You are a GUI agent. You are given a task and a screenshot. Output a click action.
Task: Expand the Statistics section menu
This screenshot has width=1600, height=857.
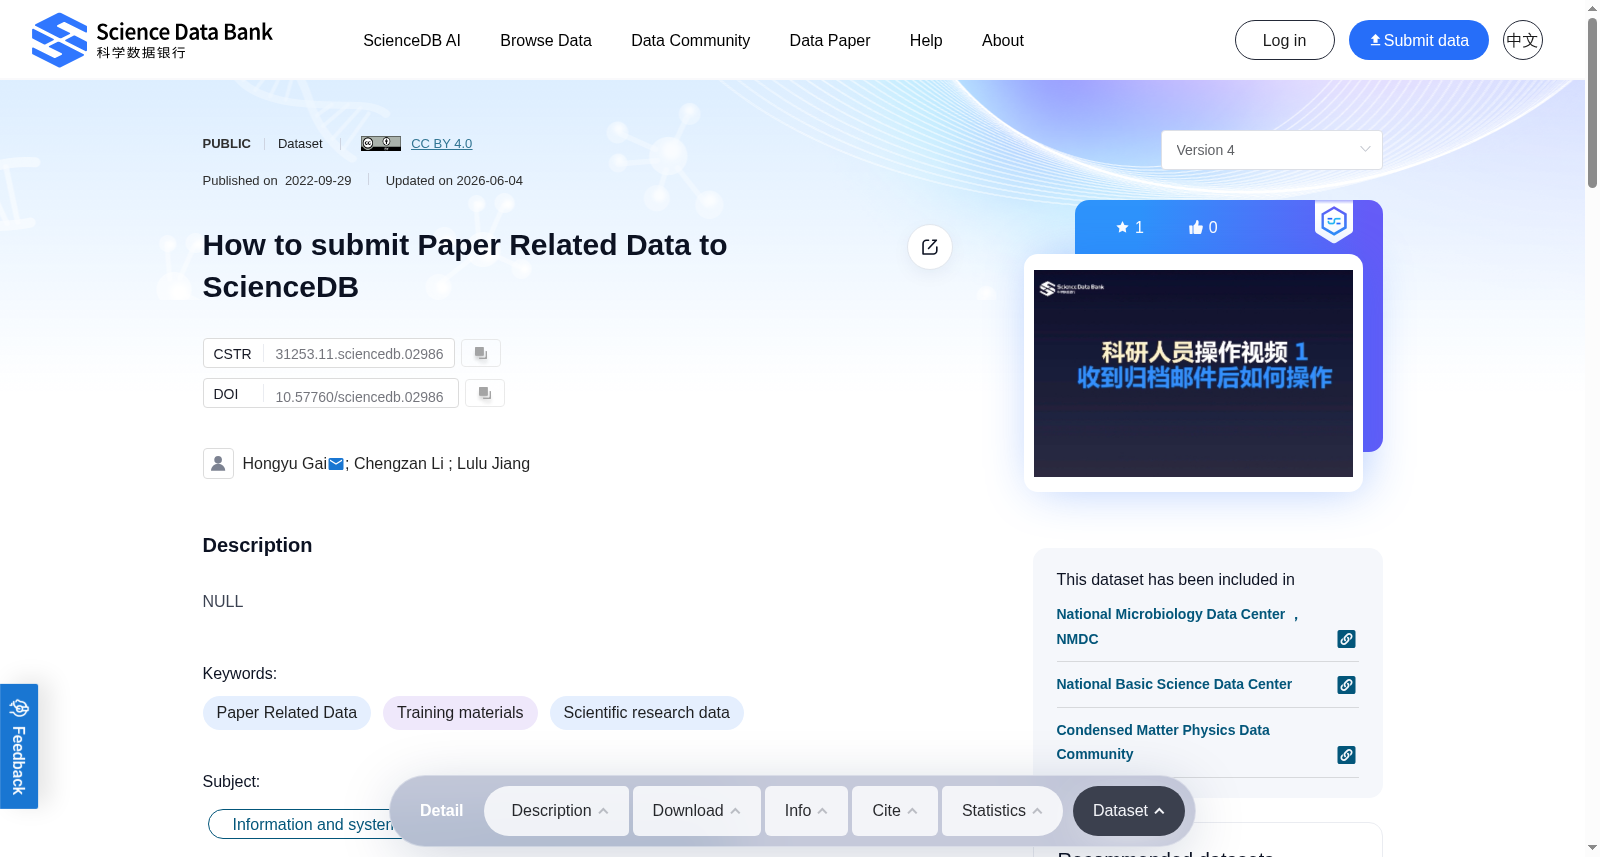[1002, 811]
